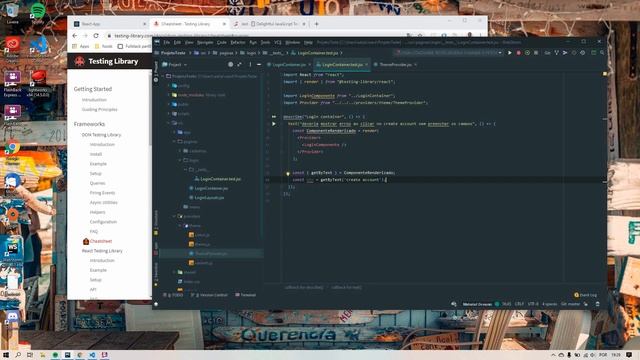Open LoginContainer.test.jsx in the project tree
The height and width of the screenshot is (360, 640).
tap(220, 179)
